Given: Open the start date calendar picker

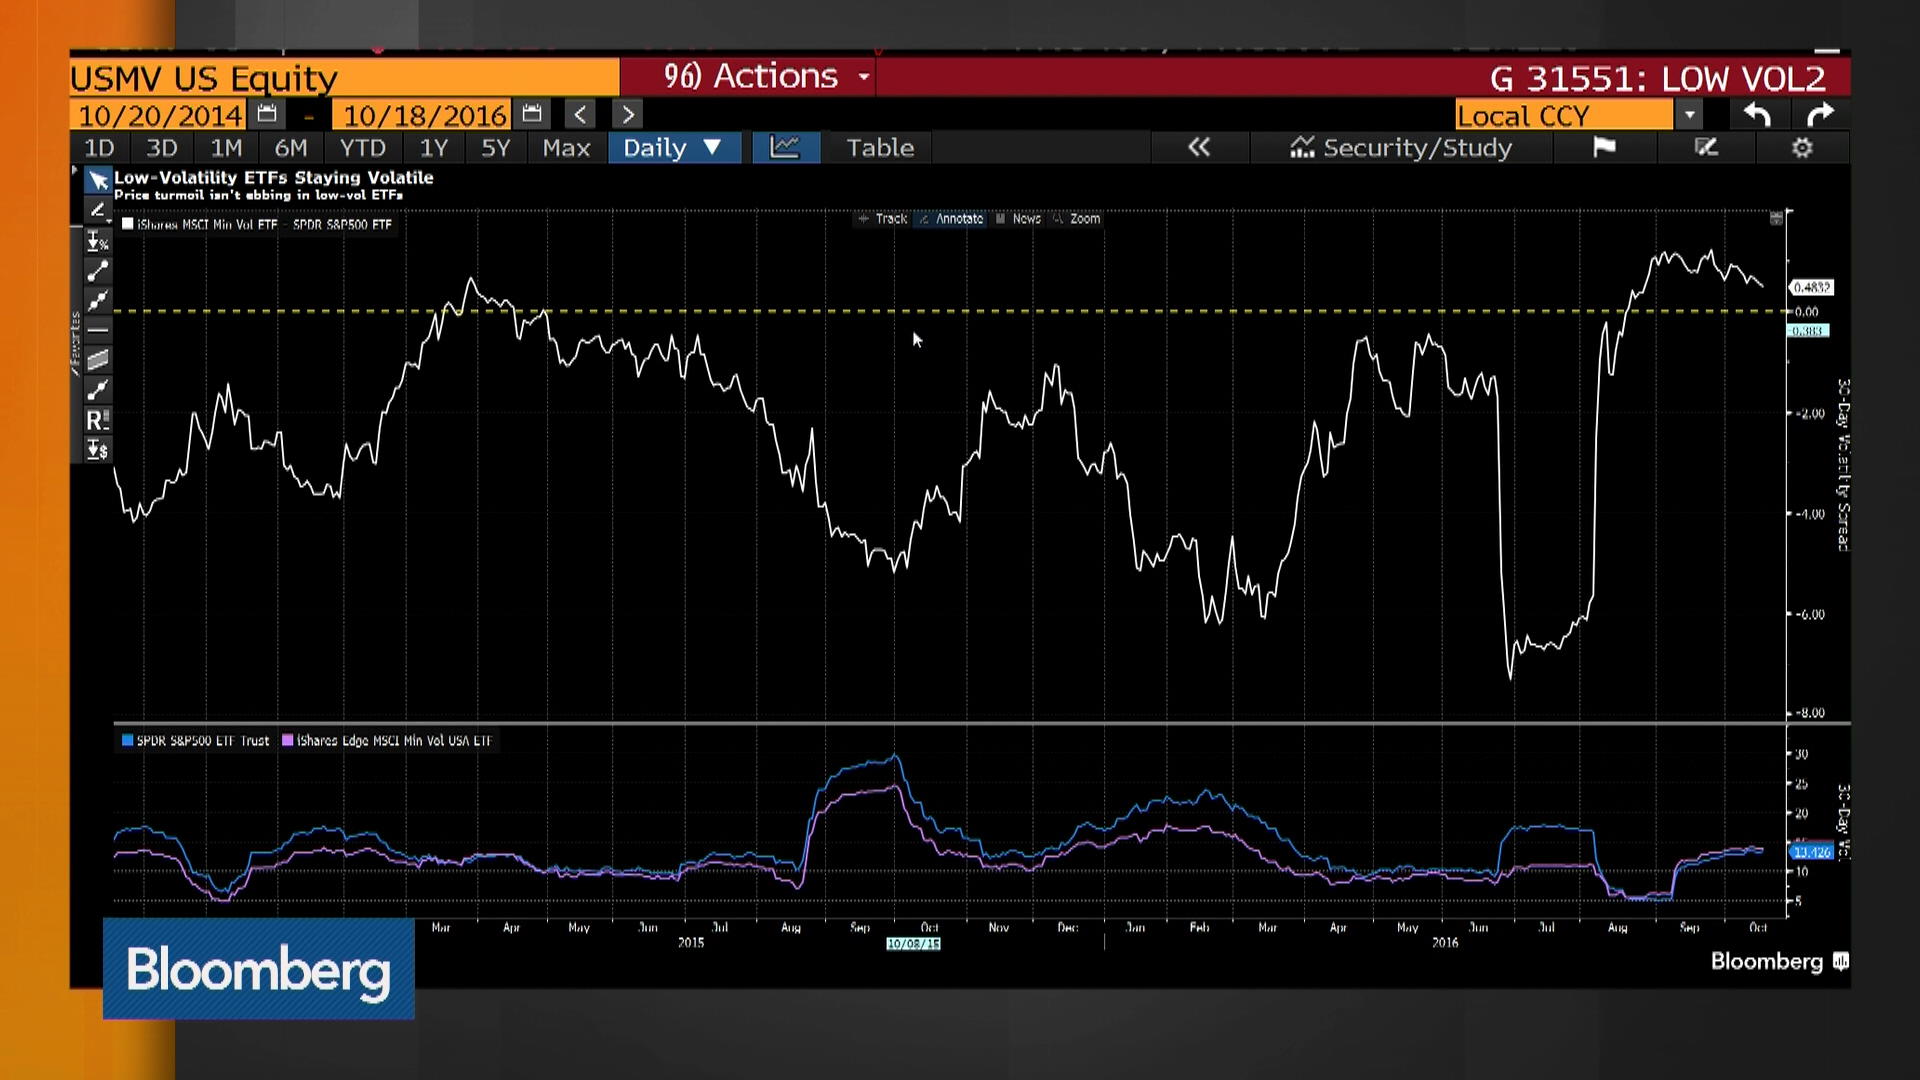Looking at the screenshot, I should [x=266, y=114].
